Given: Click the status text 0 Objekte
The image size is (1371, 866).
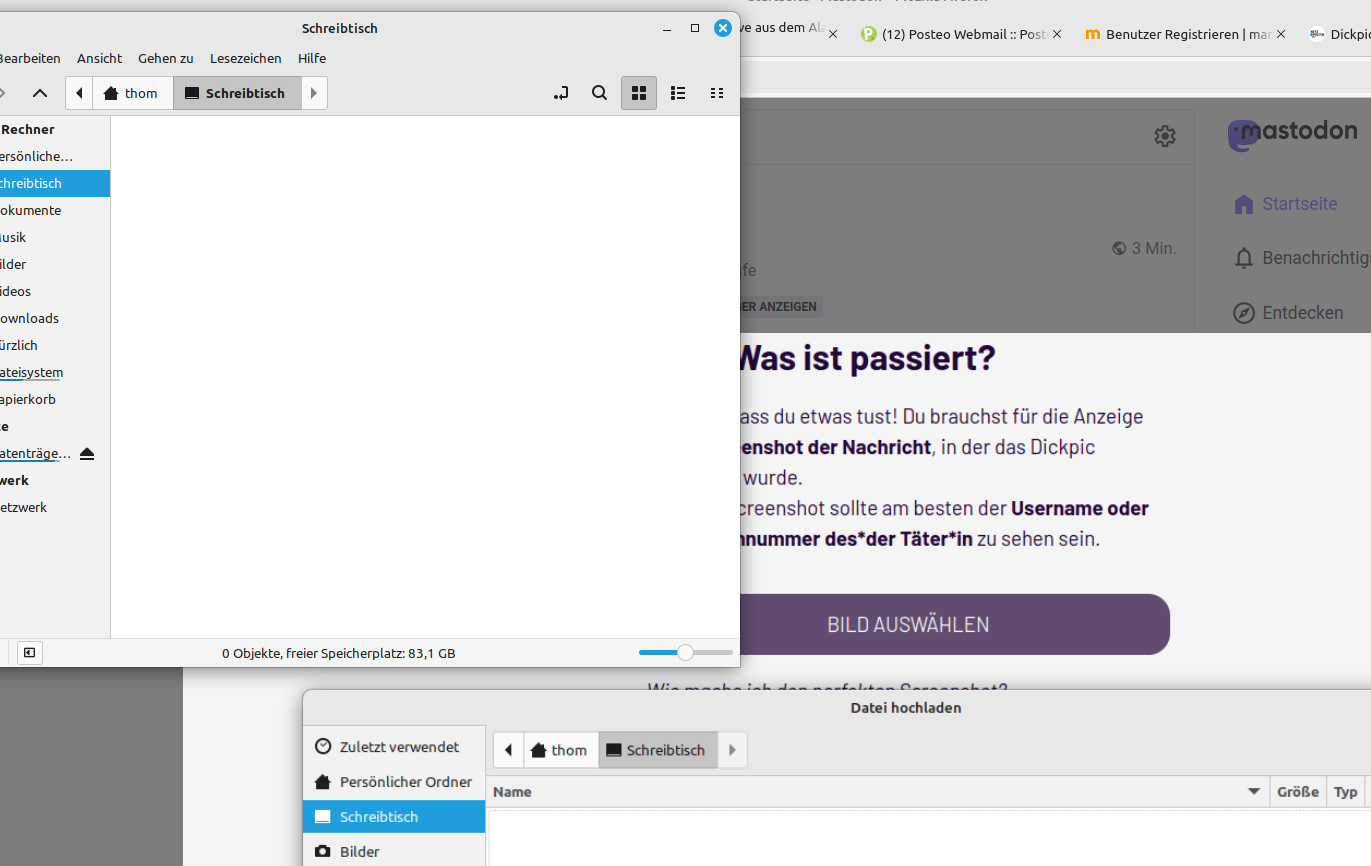Looking at the screenshot, I should (338, 653).
